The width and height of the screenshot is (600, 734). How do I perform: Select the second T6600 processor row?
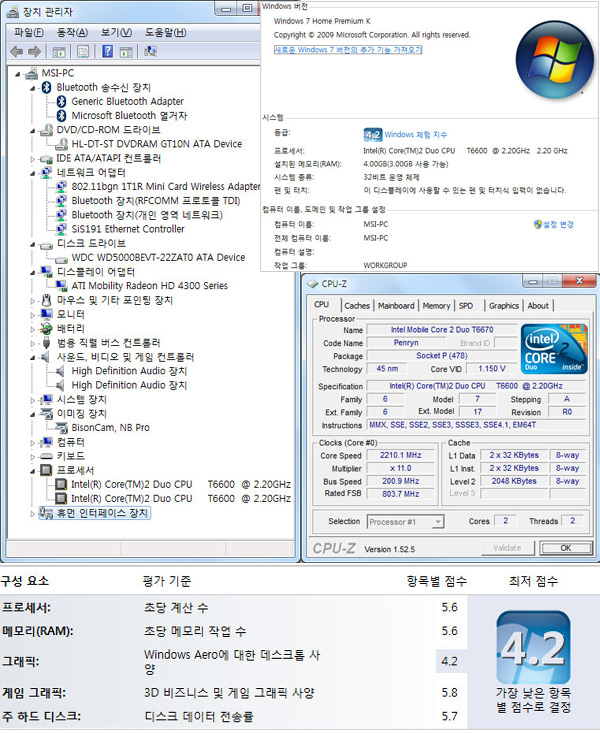(x=181, y=499)
